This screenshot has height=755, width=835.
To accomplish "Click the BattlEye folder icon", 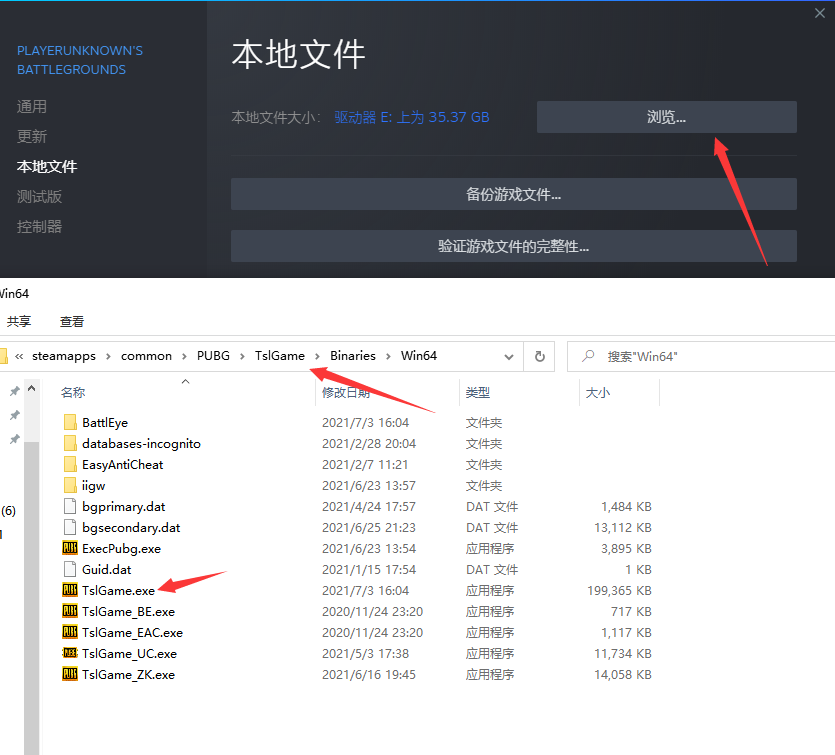I will click(x=70, y=422).
